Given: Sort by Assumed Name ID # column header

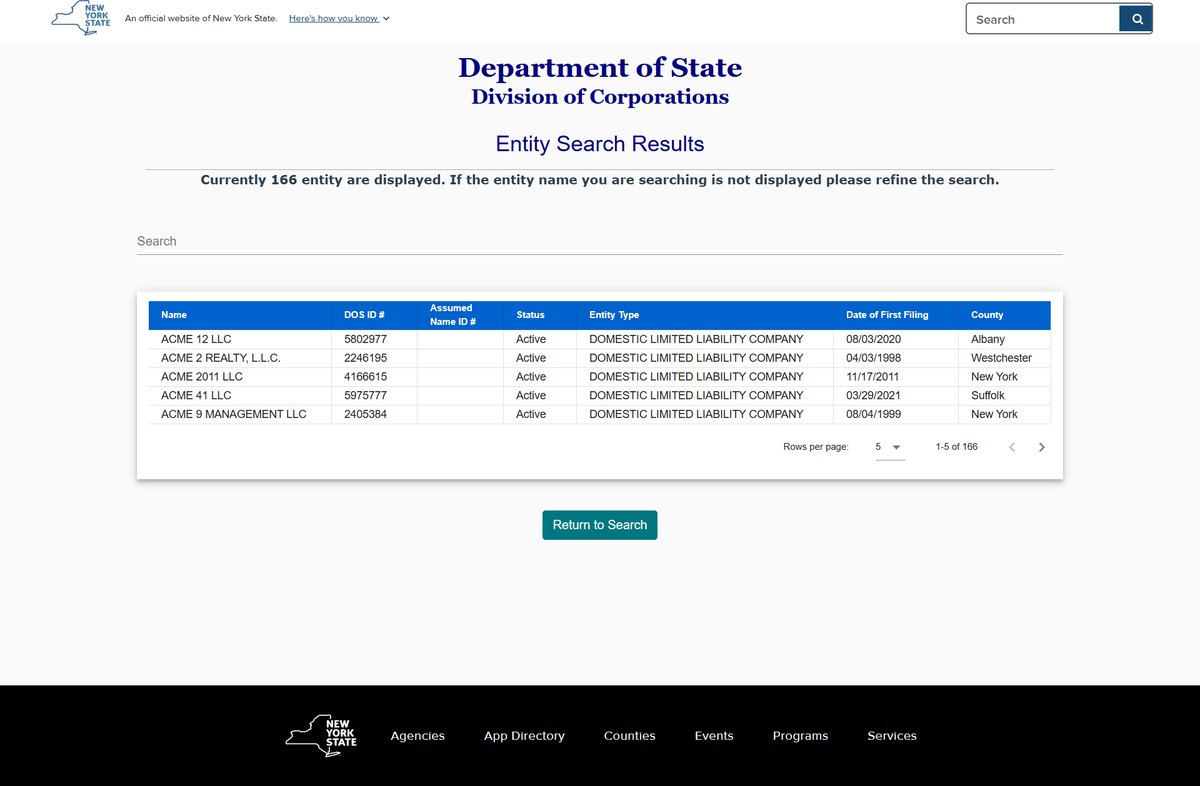Looking at the screenshot, I should tap(453, 315).
